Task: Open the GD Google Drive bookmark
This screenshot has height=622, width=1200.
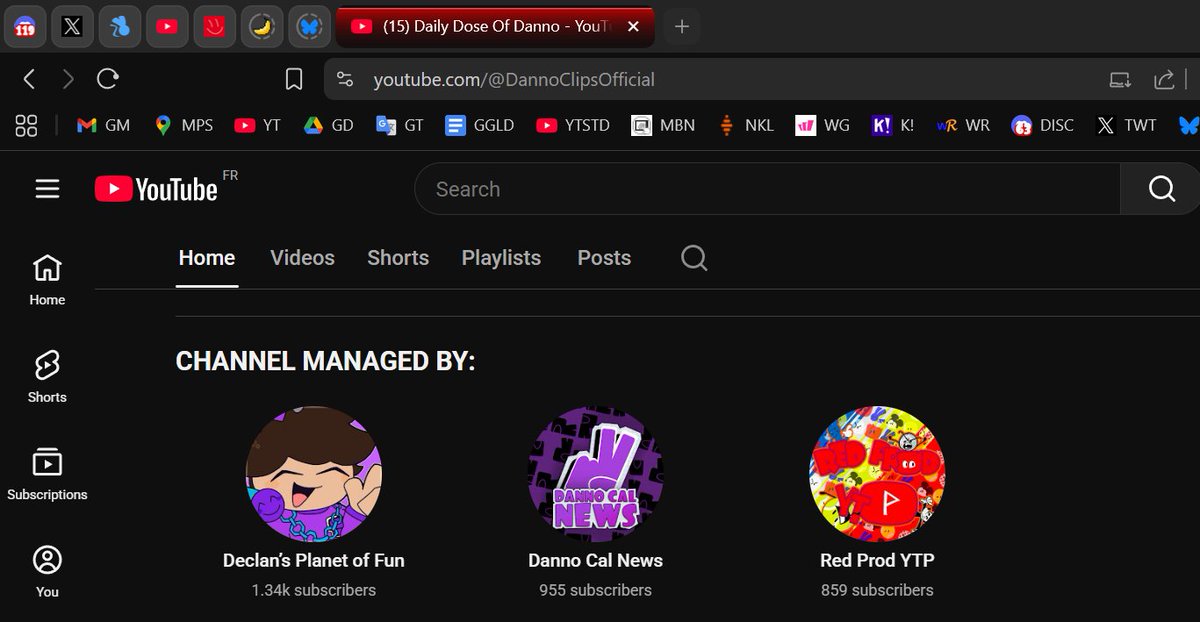Action: [328, 125]
